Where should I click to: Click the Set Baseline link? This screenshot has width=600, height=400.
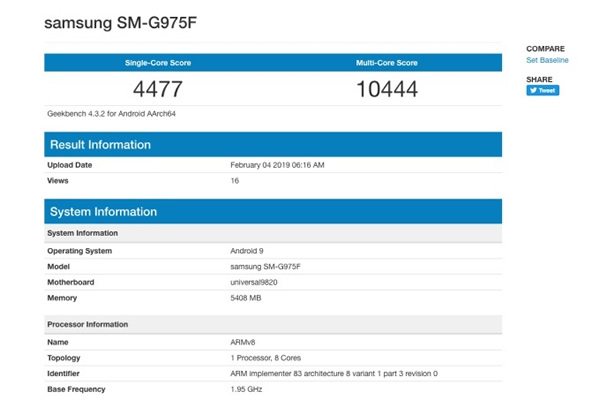(546, 60)
